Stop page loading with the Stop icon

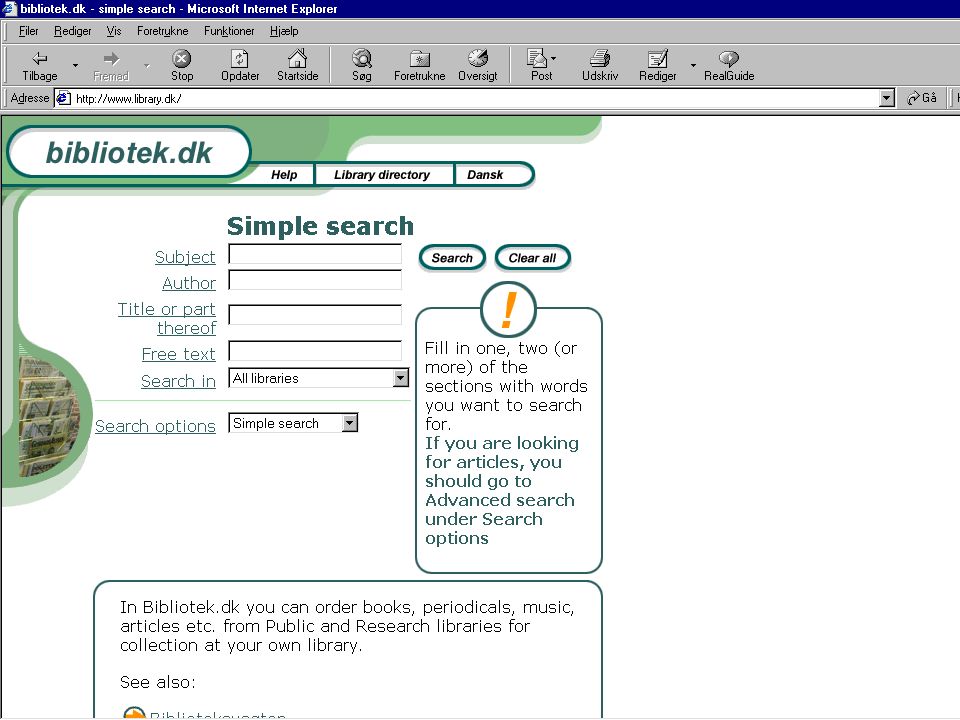(181, 59)
